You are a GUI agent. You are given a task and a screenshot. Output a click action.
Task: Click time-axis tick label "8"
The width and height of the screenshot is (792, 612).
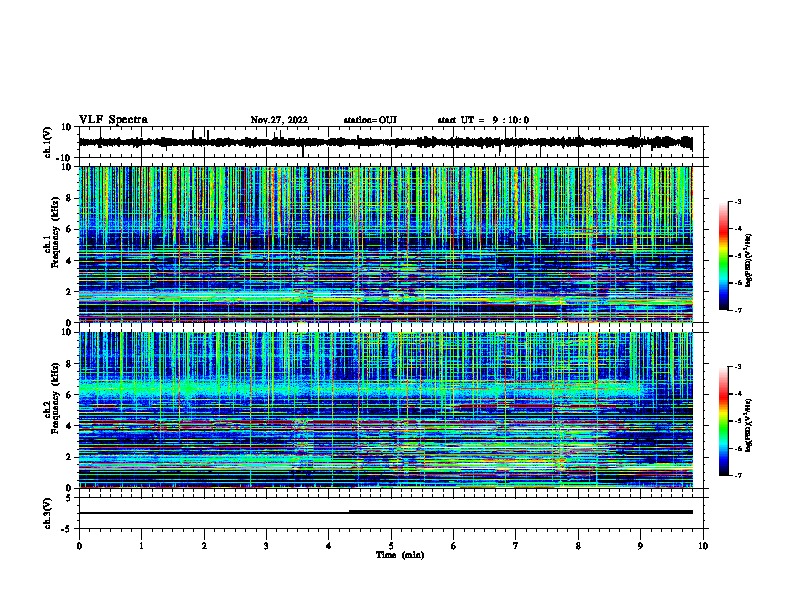tap(578, 546)
